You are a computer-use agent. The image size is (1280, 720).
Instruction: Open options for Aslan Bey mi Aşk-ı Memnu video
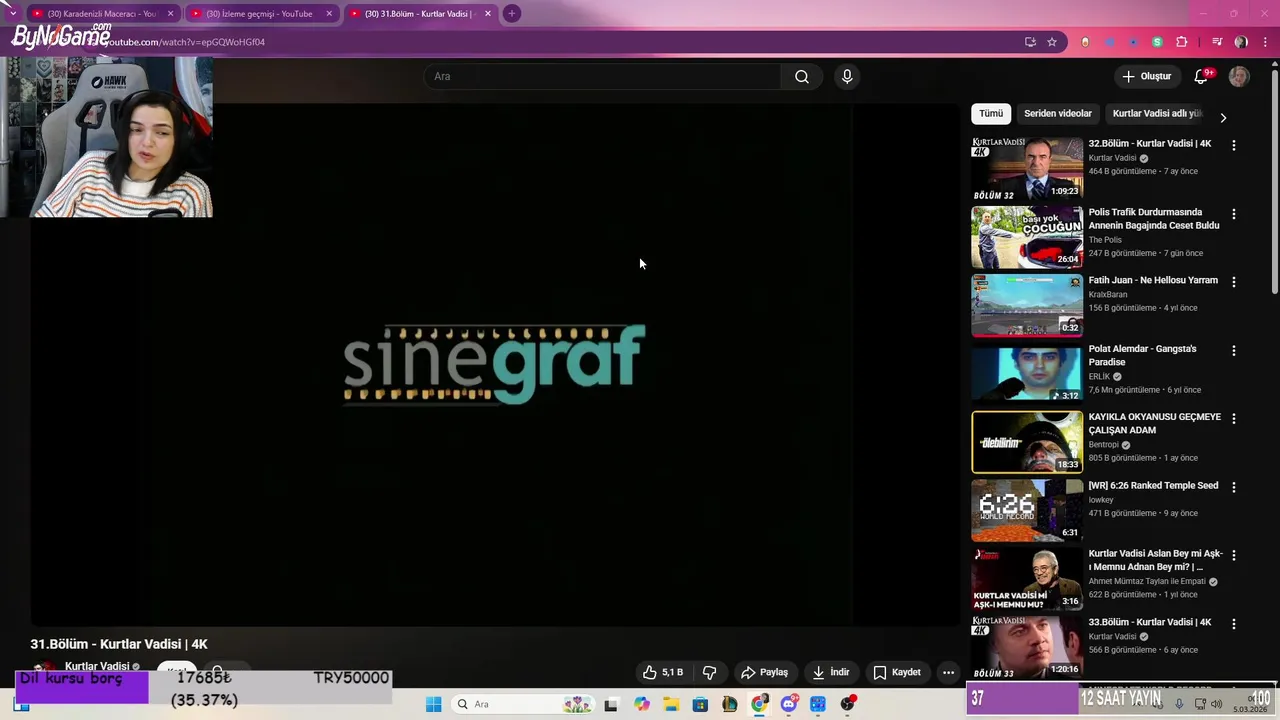tap(1233, 555)
